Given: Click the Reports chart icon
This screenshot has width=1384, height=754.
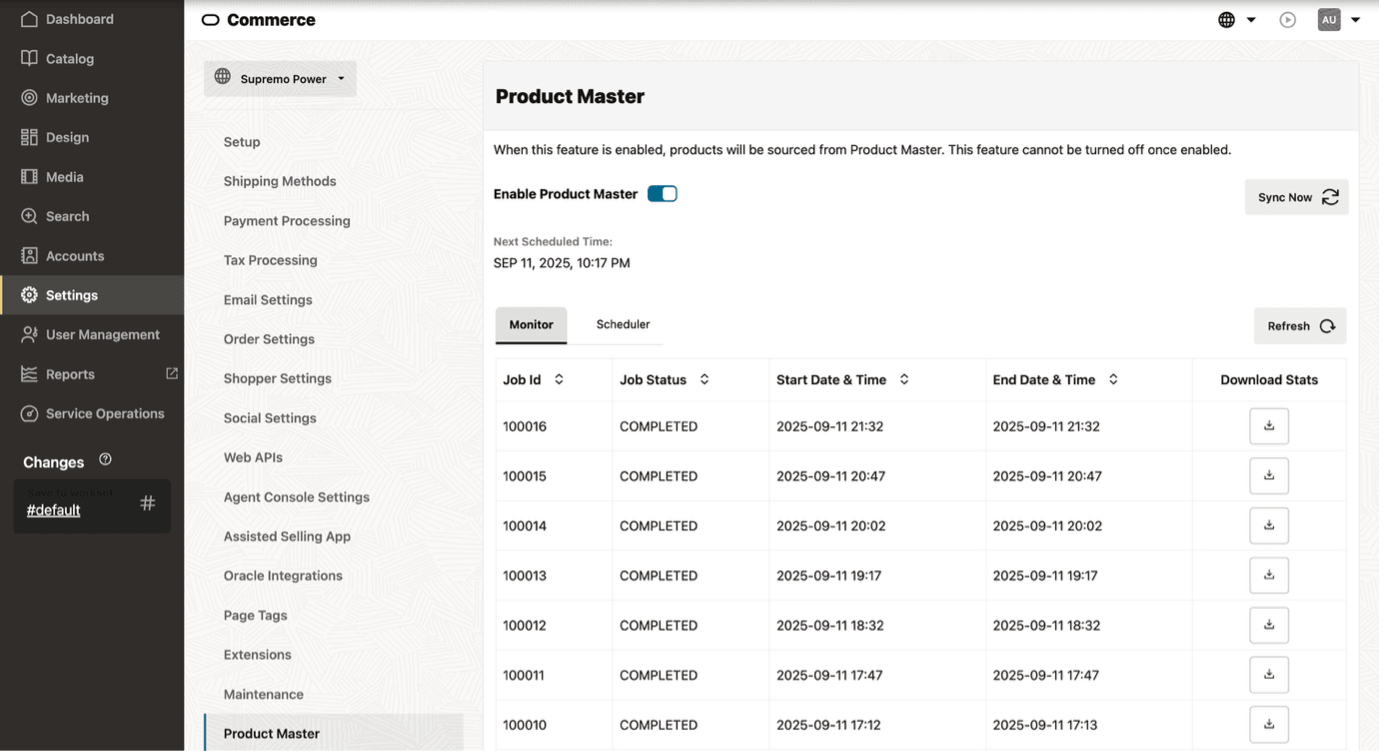Looking at the screenshot, I should click(x=30, y=374).
